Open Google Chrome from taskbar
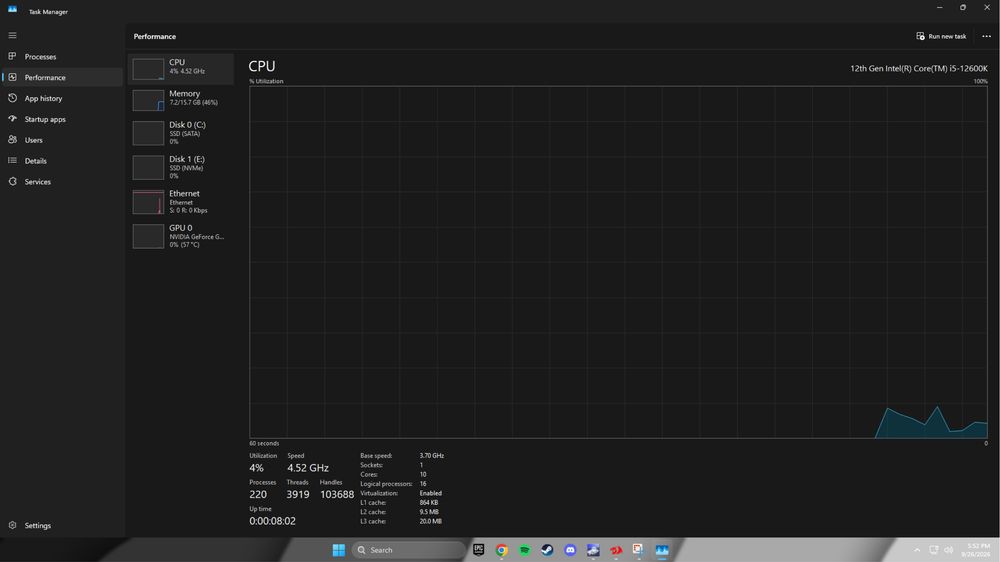Screen dimensions: 1000x562 click(x=501, y=550)
